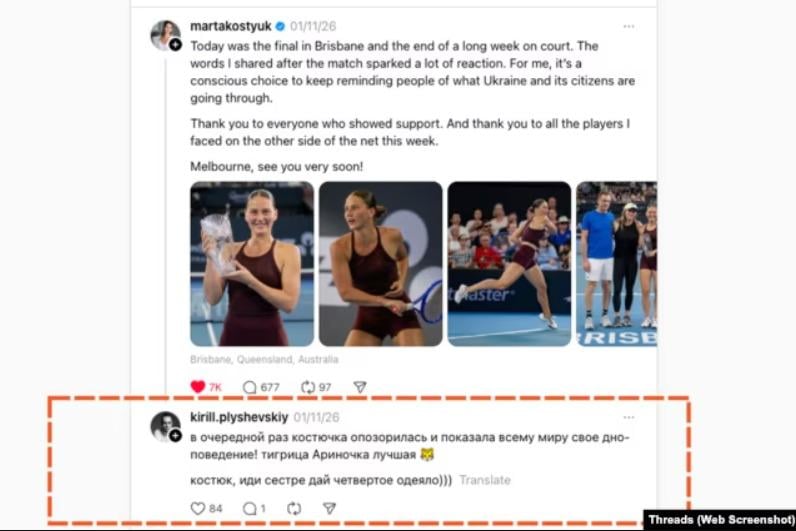Open the backhand swing photo
This screenshot has width=796, height=531.
coord(381,264)
